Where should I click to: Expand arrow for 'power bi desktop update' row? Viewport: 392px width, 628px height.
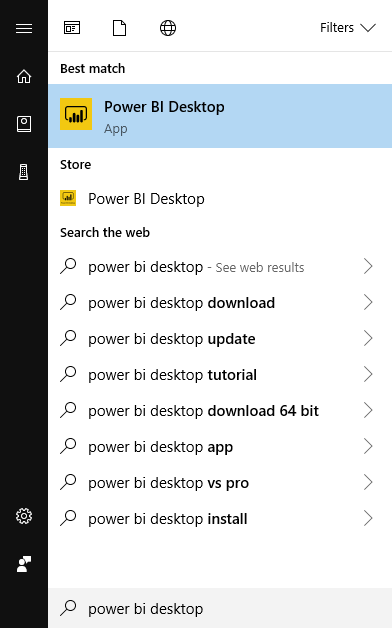(x=368, y=338)
